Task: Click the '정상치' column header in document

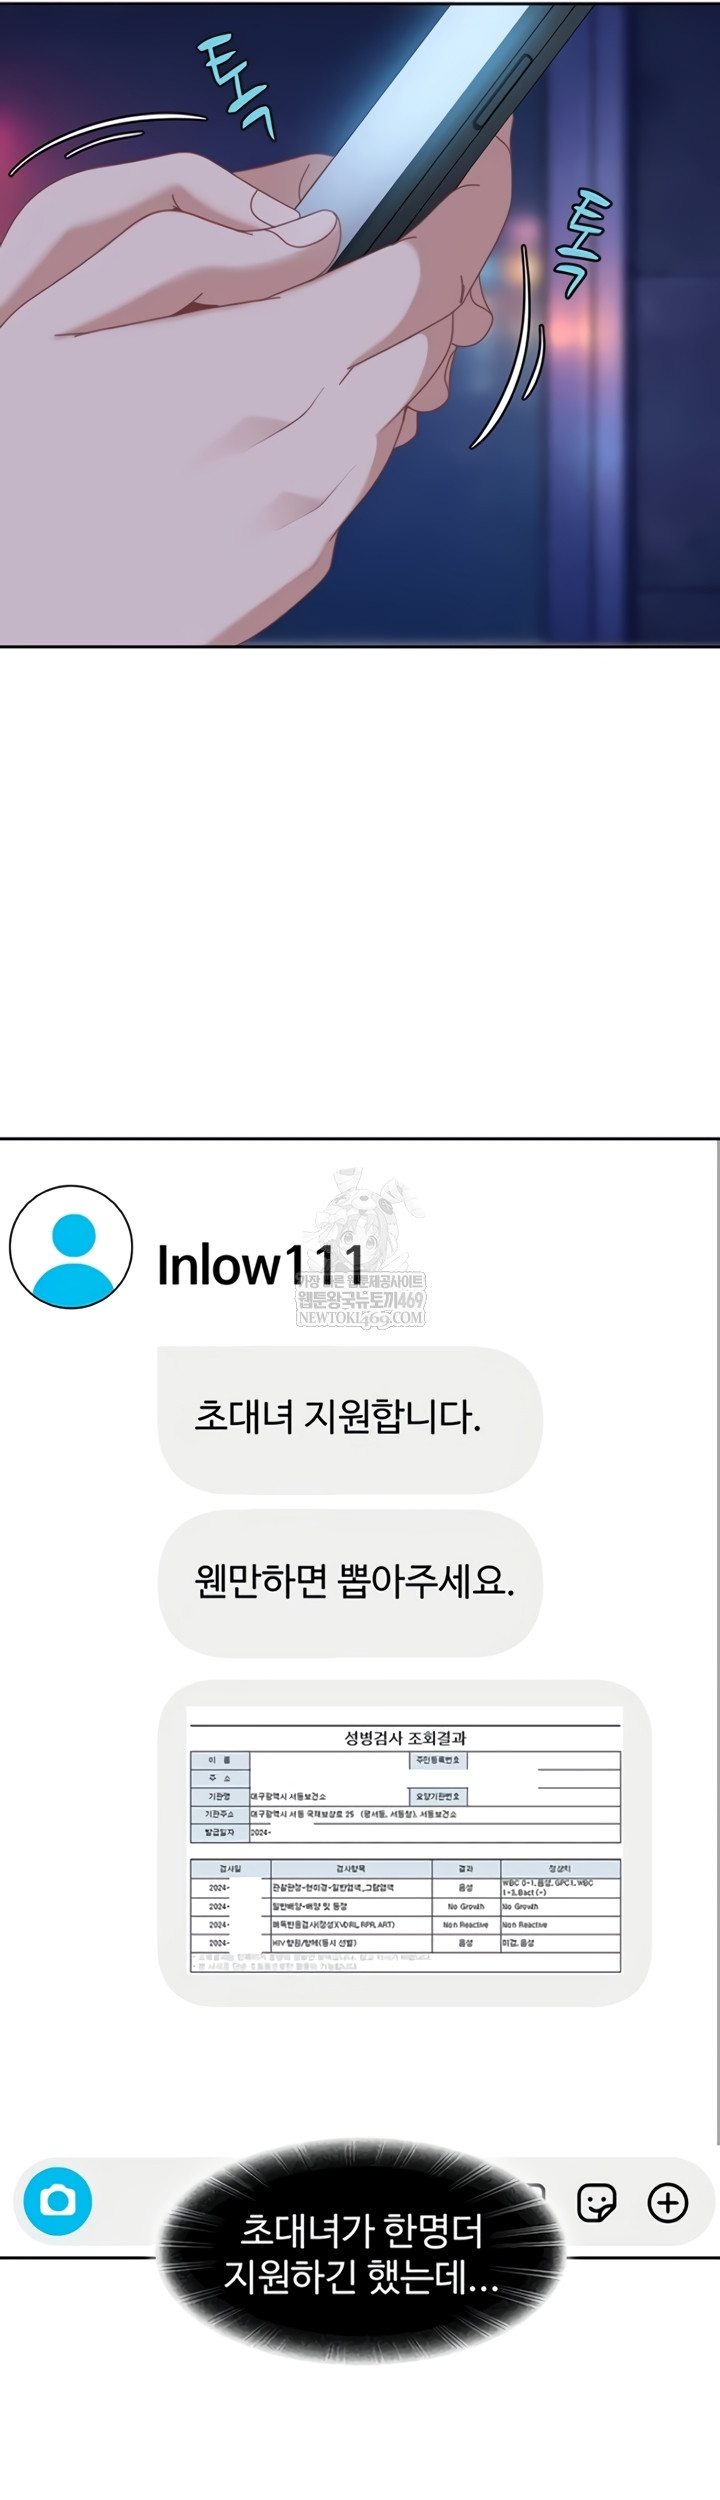Action: (x=560, y=1867)
